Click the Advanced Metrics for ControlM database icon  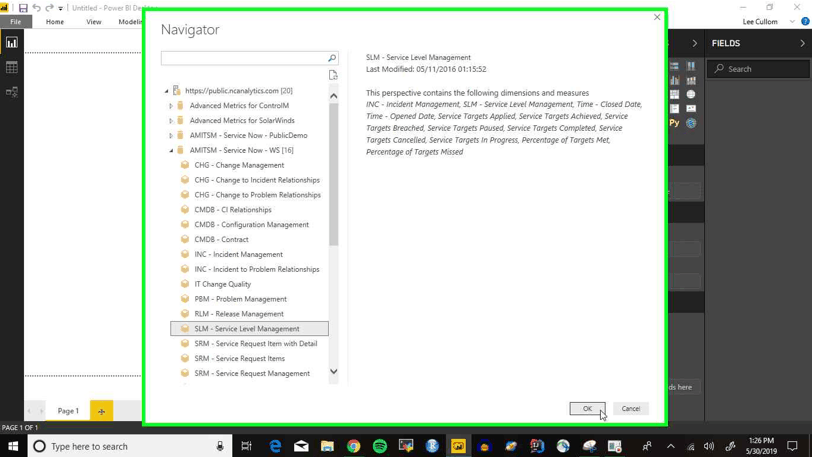click(x=180, y=105)
